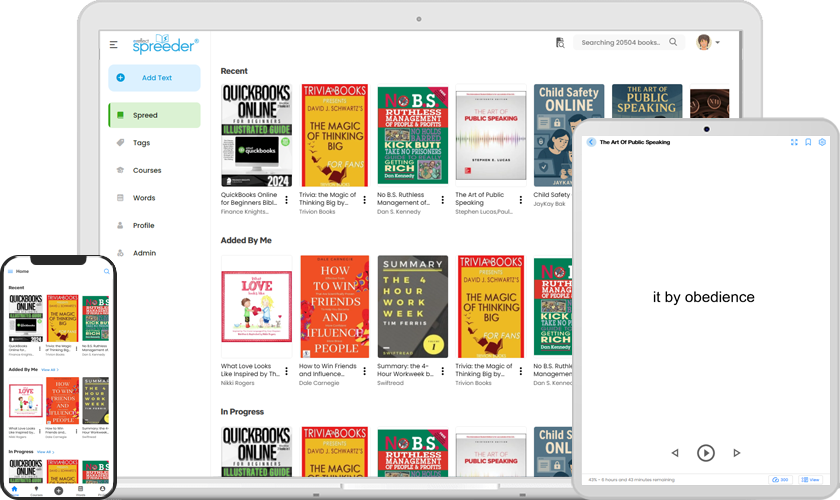This screenshot has height=500, width=840.
Task: Click the Add Text button
Action: tap(154, 78)
